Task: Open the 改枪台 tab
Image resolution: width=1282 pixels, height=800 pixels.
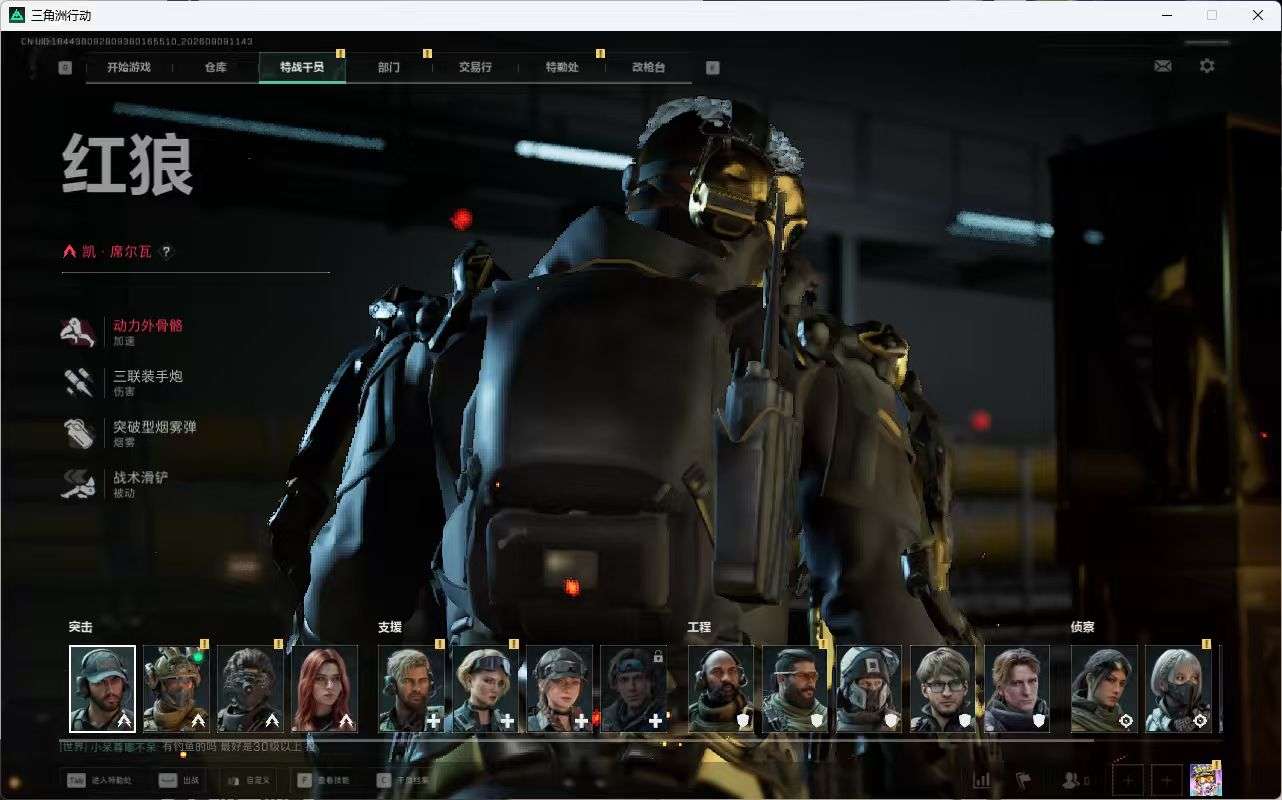Action: tap(648, 67)
